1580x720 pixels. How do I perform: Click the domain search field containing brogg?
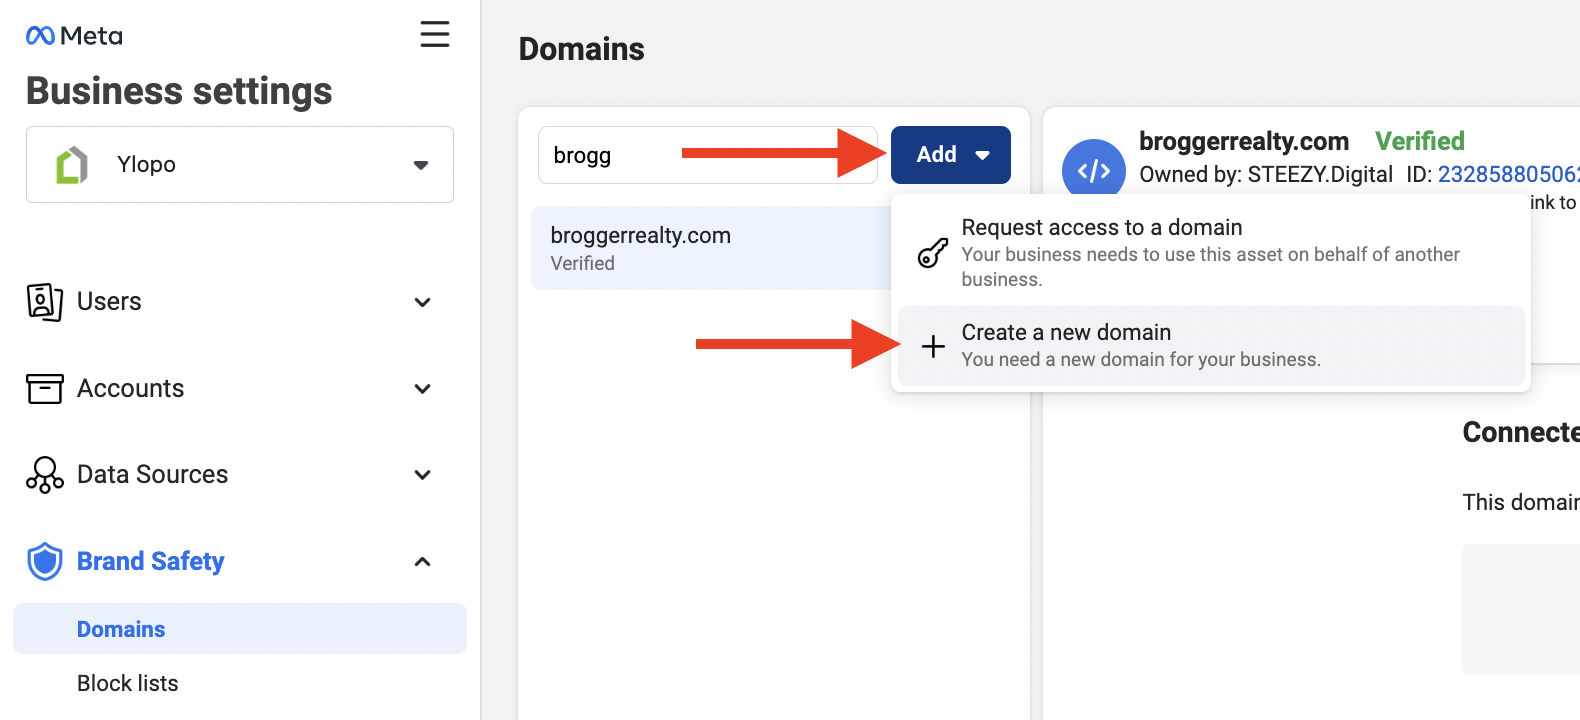[x=708, y=155]
